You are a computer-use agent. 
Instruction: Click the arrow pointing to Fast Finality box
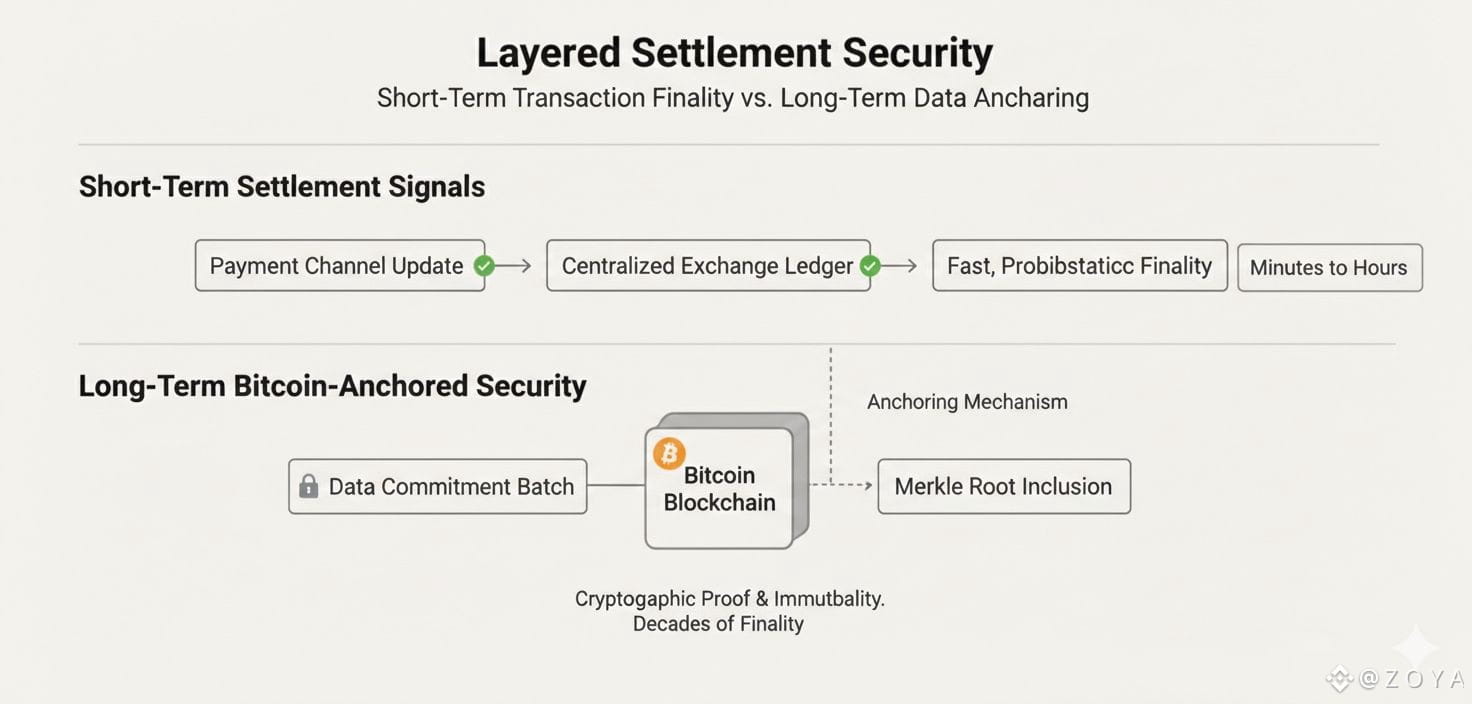click(900, 266)
